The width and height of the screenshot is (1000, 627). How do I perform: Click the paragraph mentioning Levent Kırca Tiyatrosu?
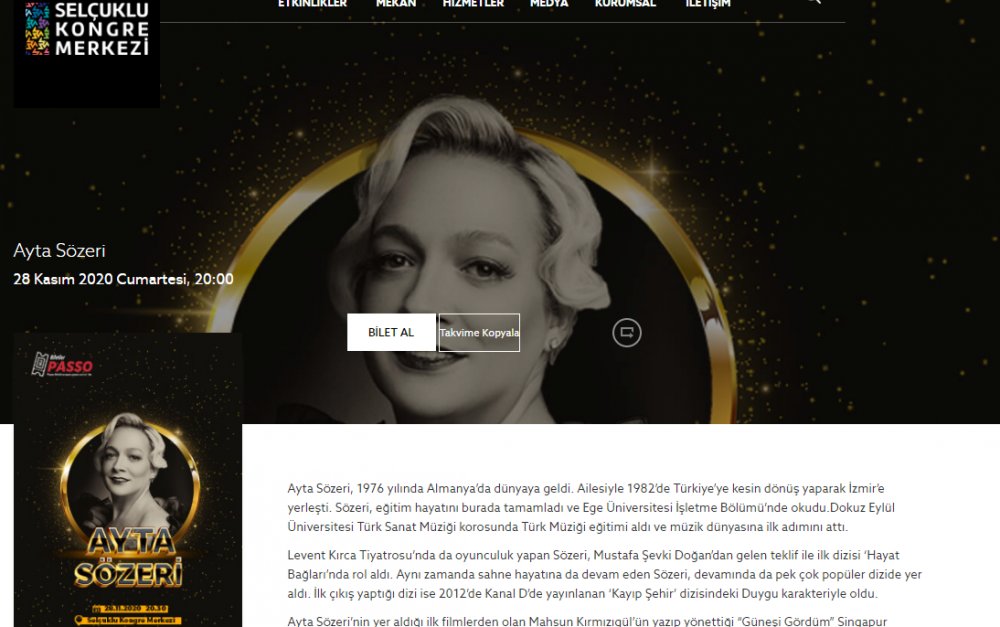(605, 574)
